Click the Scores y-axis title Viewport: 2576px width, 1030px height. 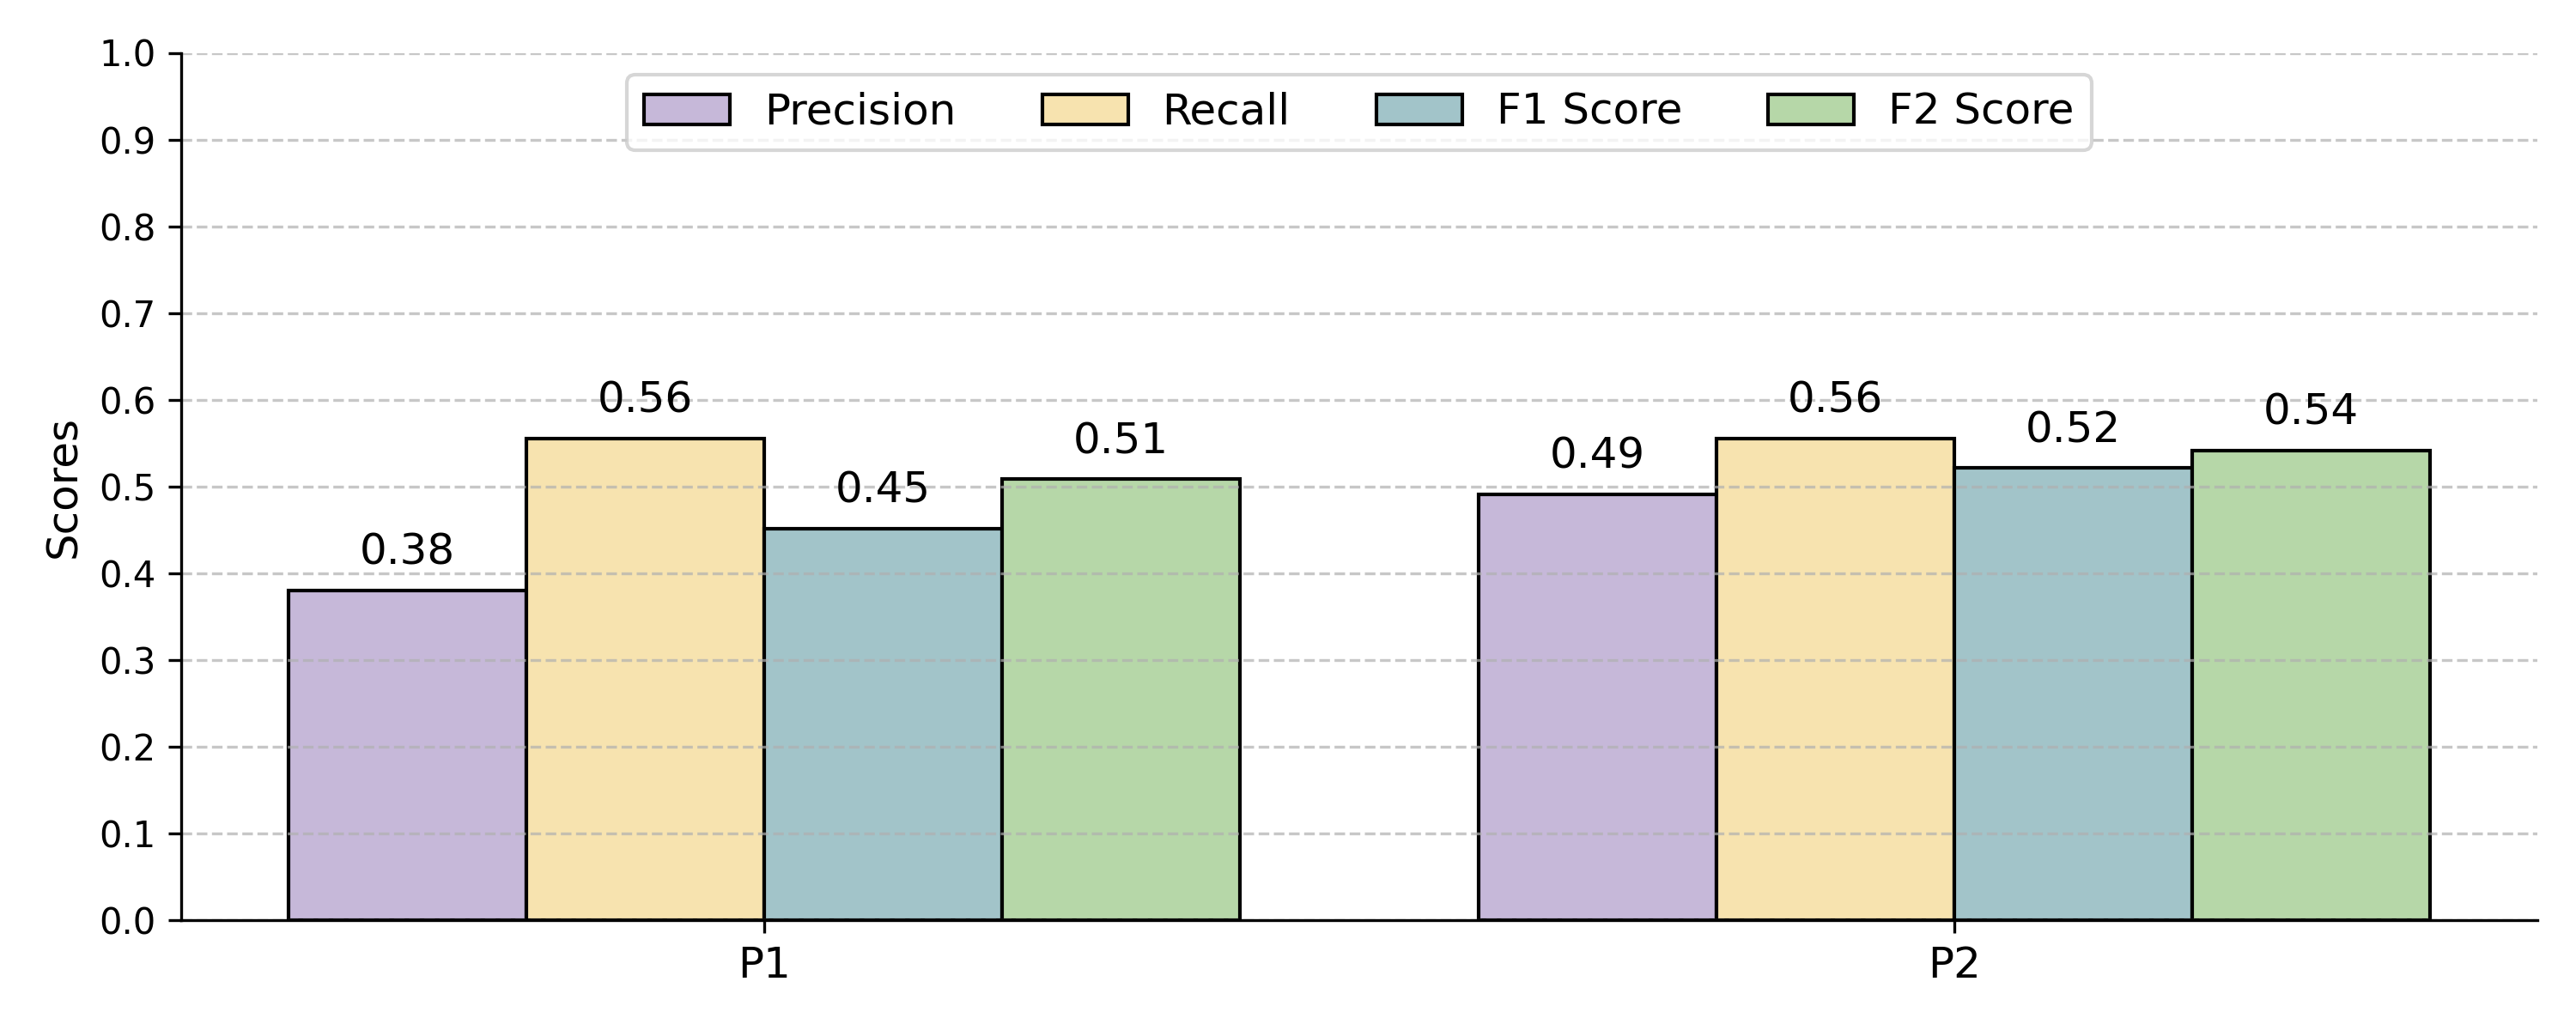tap(63, 489)
